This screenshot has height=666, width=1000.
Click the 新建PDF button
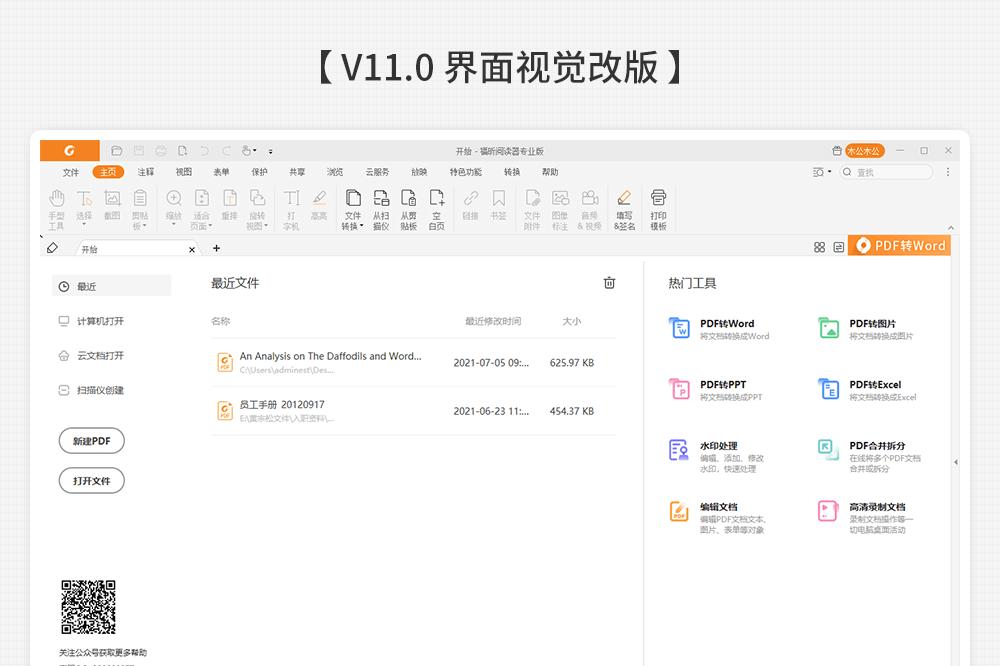(91, 441)
